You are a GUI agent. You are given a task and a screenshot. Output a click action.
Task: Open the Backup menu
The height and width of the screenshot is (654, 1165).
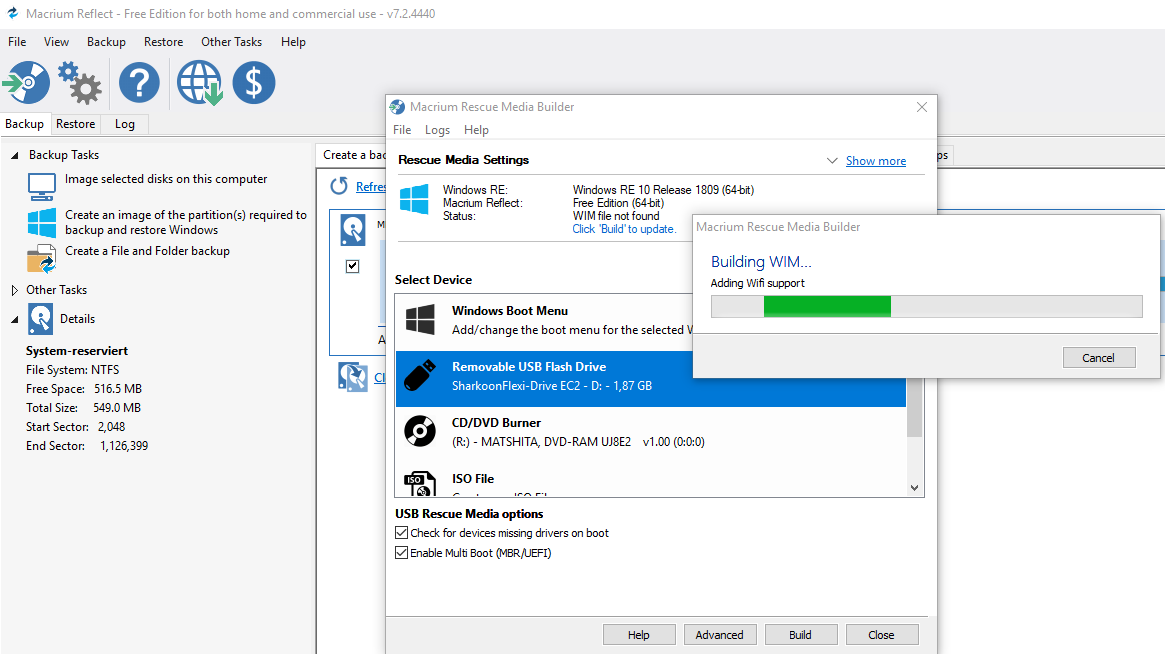click(x=106, y=42)
